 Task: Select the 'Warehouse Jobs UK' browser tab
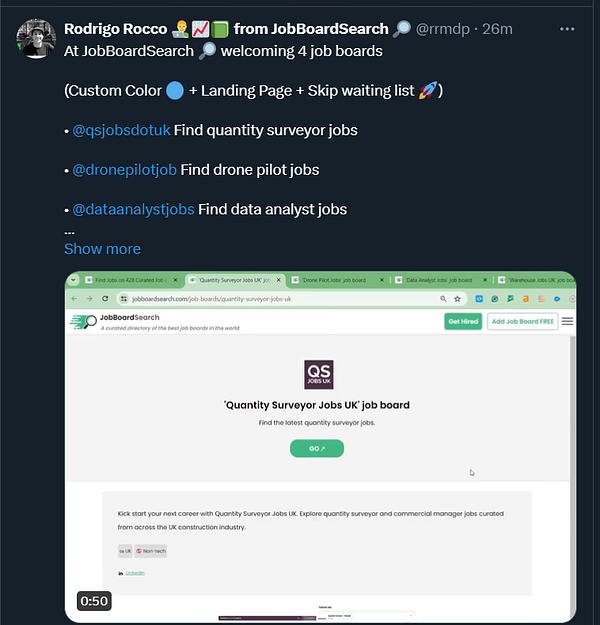(x=538, y=280)
